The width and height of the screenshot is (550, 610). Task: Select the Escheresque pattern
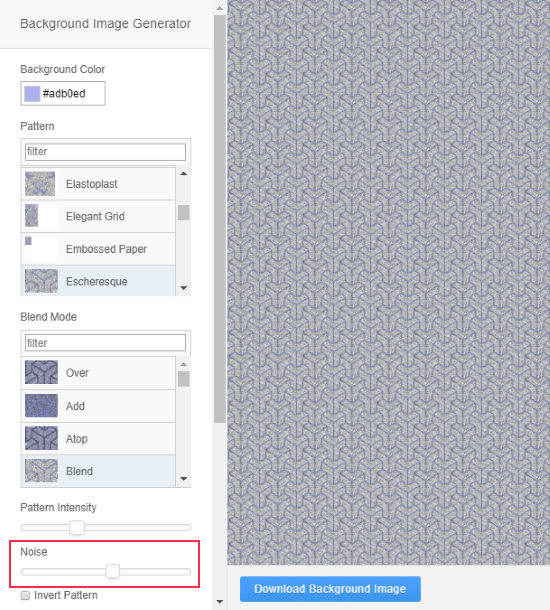[x=98, y=281]
